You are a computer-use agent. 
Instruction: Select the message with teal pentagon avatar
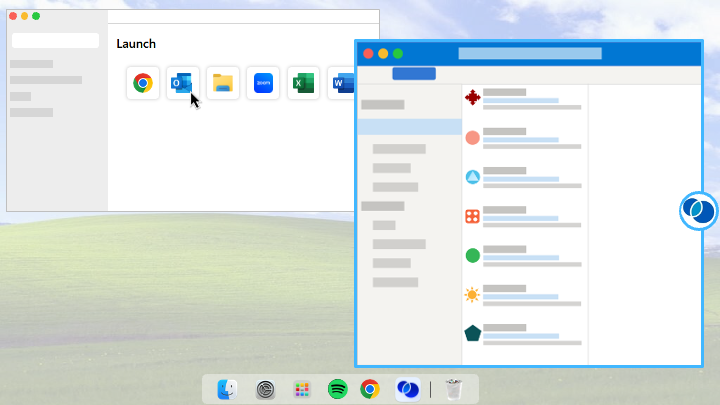point(525,334)
